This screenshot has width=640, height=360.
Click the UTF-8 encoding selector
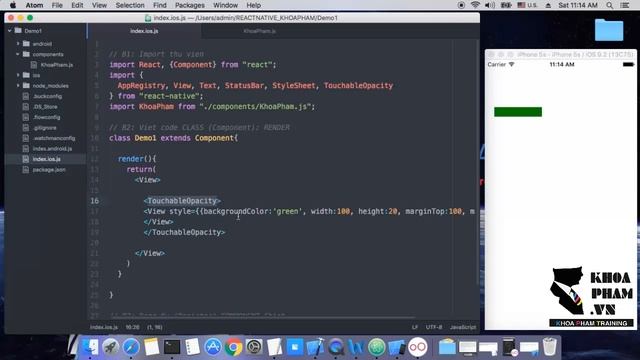(433, 327)
